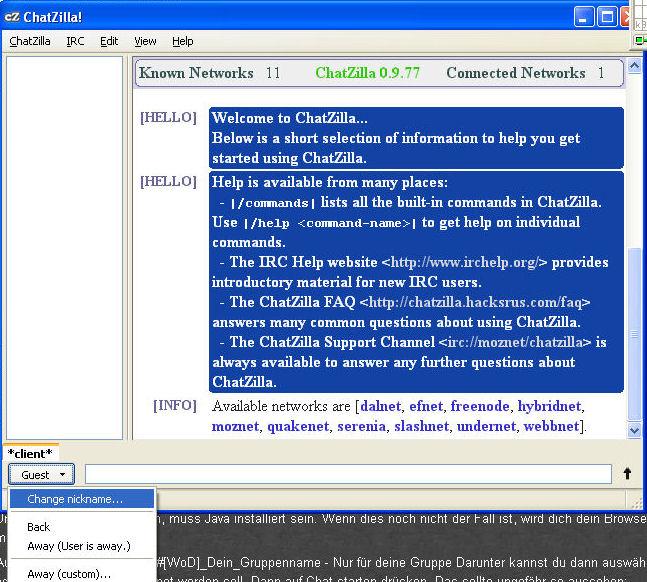Click the ChatZilla app icon in title bar

click(12, 16)
